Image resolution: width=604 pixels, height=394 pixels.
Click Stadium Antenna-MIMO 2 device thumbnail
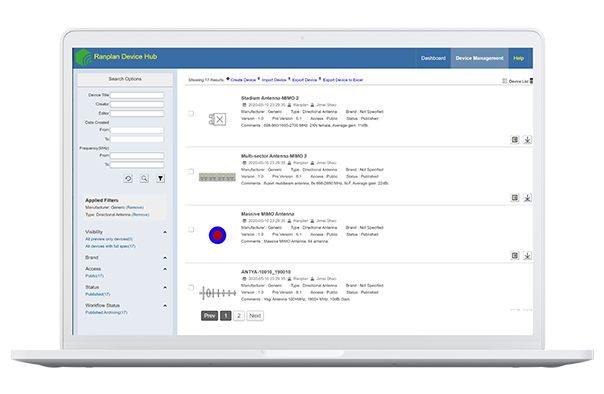217,119
